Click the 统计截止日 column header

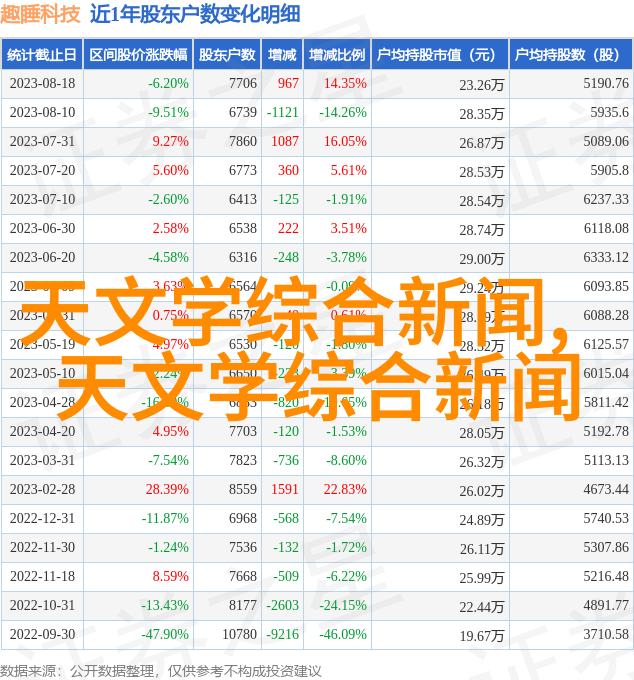42,55
